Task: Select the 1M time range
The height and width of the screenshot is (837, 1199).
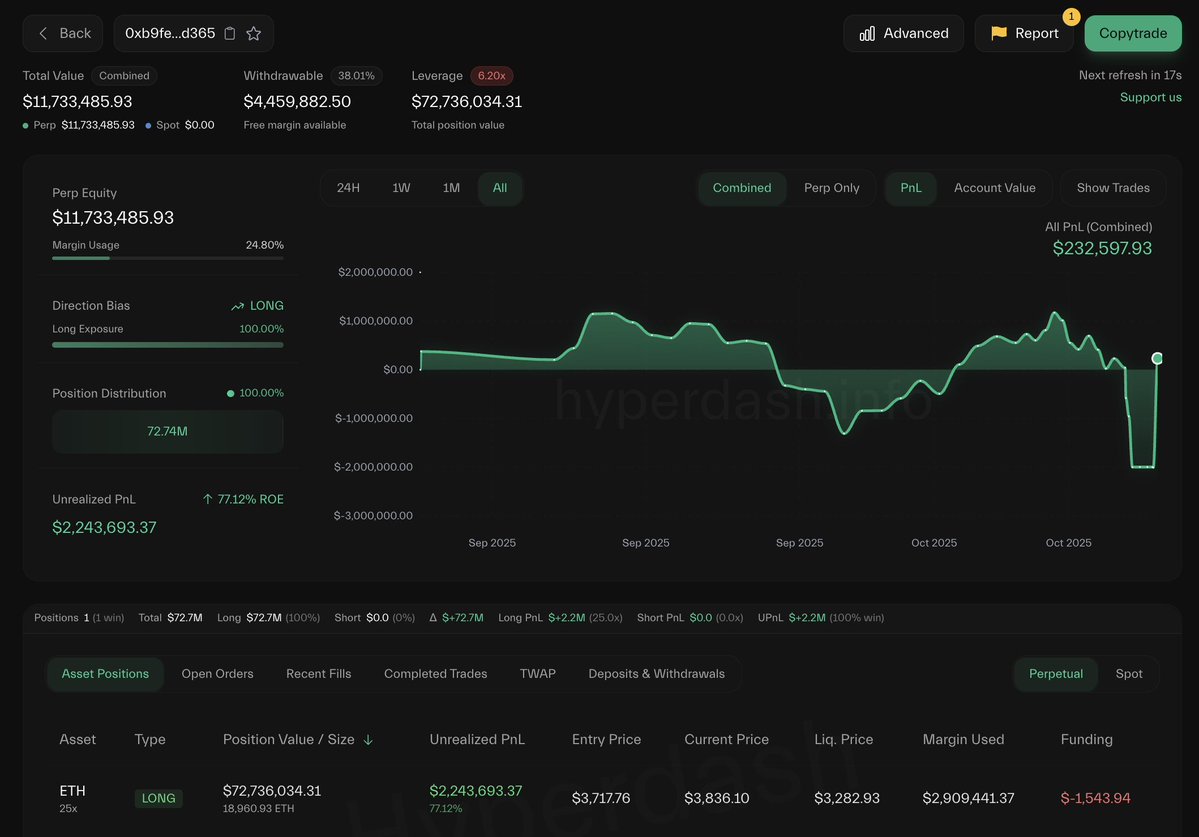Action: pos(451,188)
